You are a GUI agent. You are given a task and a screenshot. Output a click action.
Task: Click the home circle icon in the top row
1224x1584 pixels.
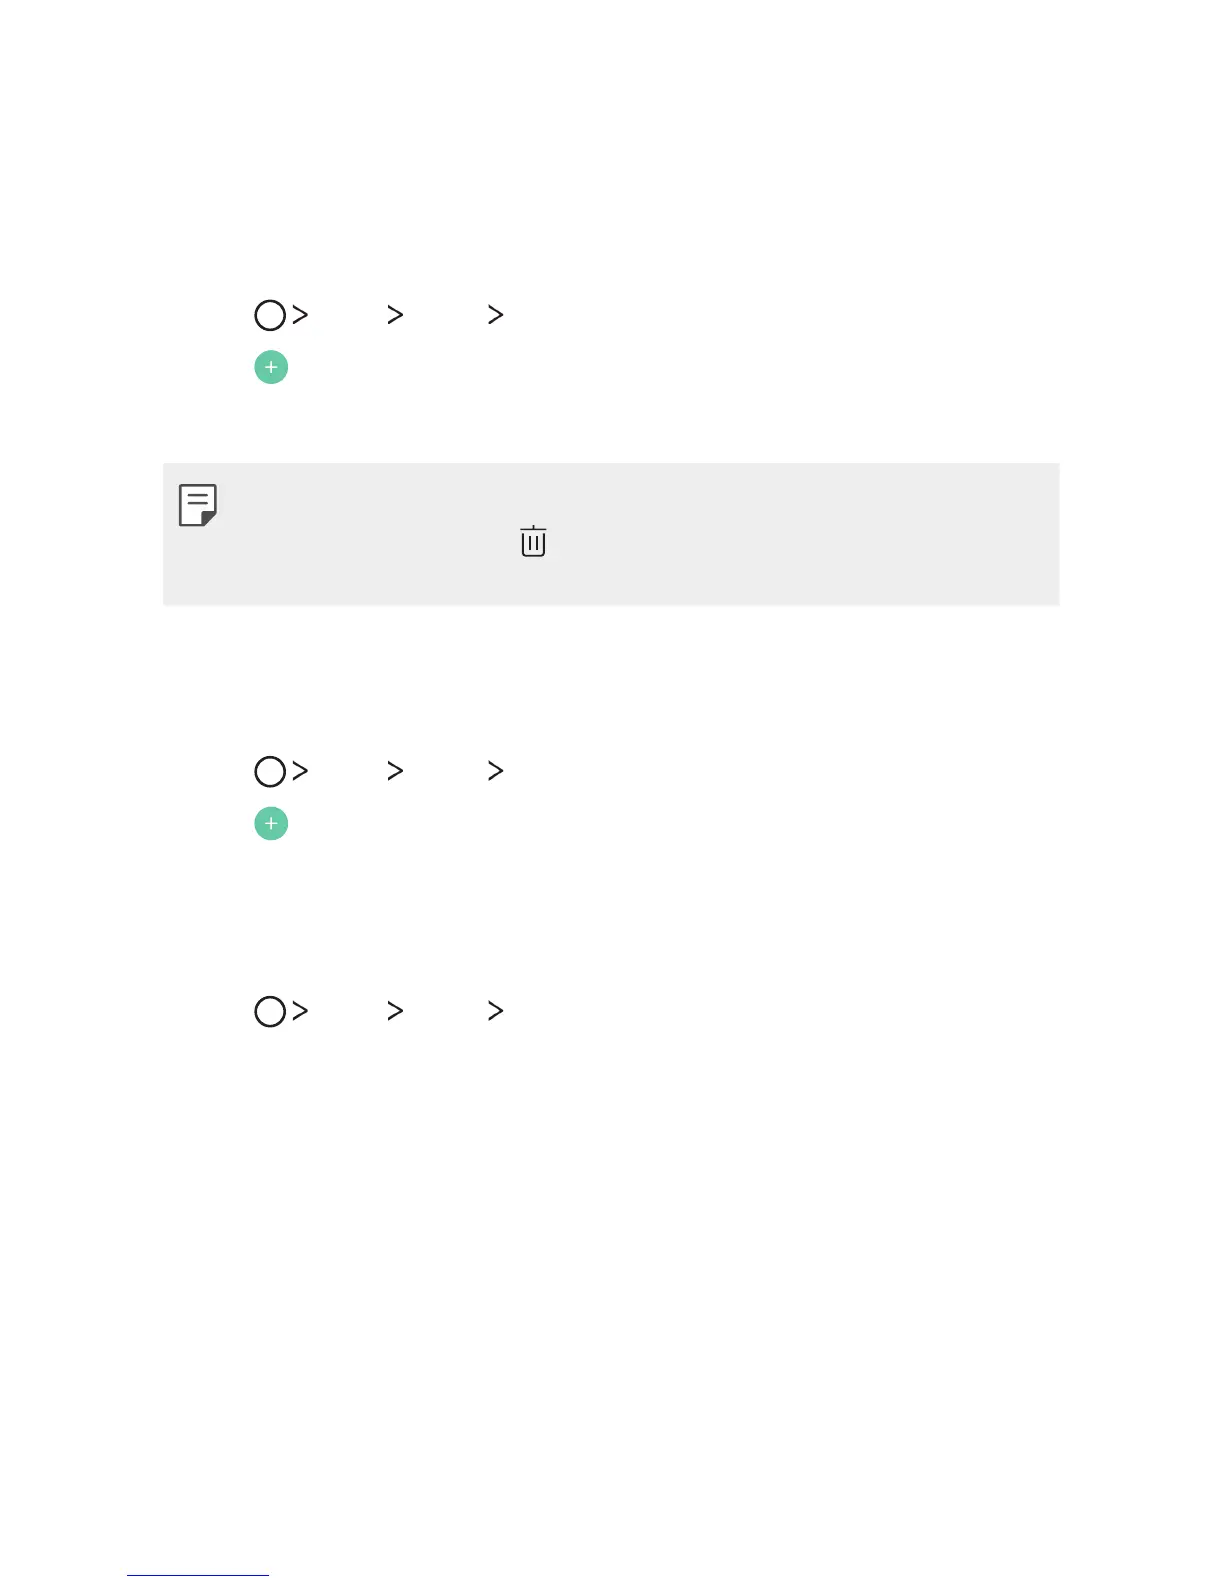click(270, 316)
